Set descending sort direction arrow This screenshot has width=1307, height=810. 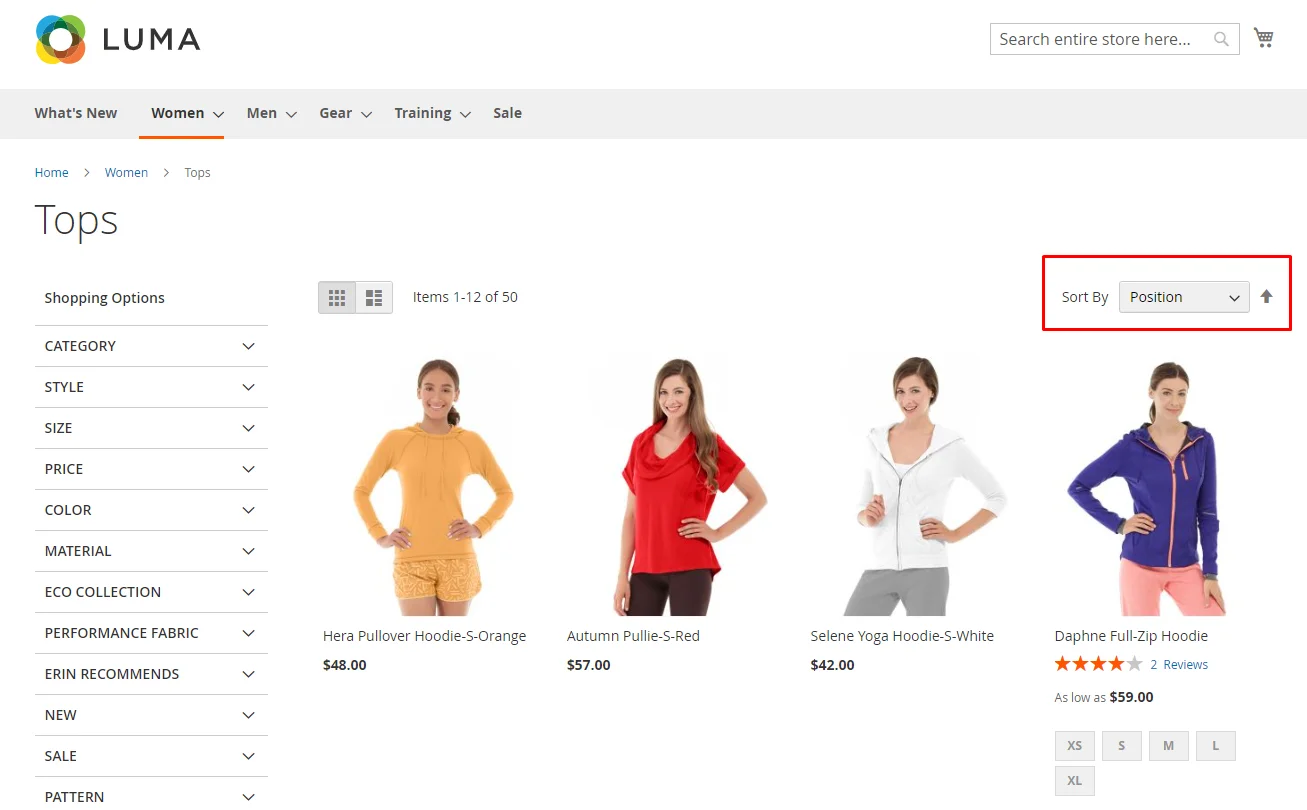coord(1267,296)
